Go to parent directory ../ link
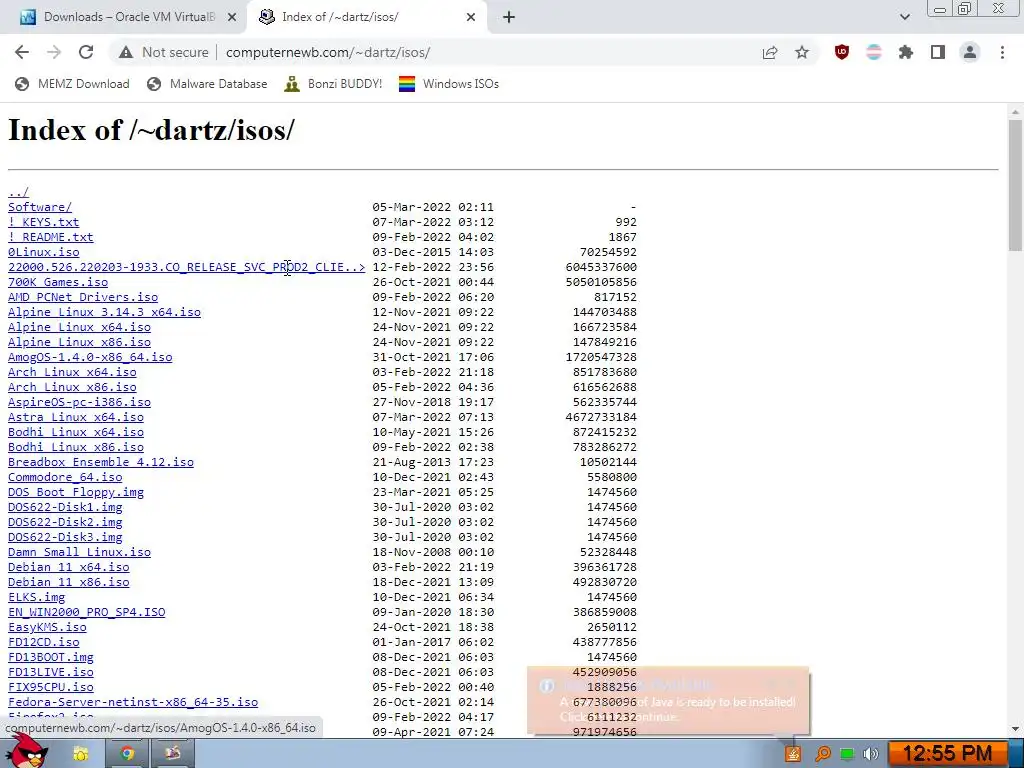The image size is (1024, 768). 18,192
